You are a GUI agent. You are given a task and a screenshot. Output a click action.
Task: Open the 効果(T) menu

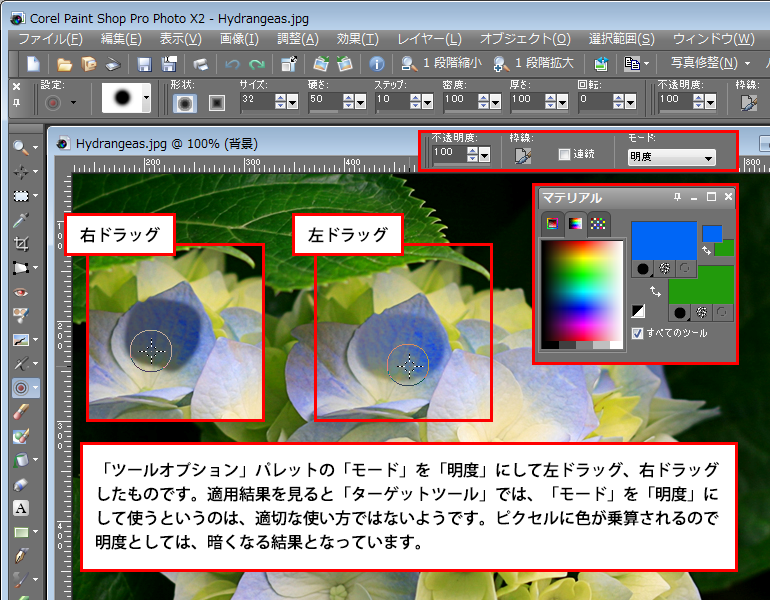[x=358, y=39]
